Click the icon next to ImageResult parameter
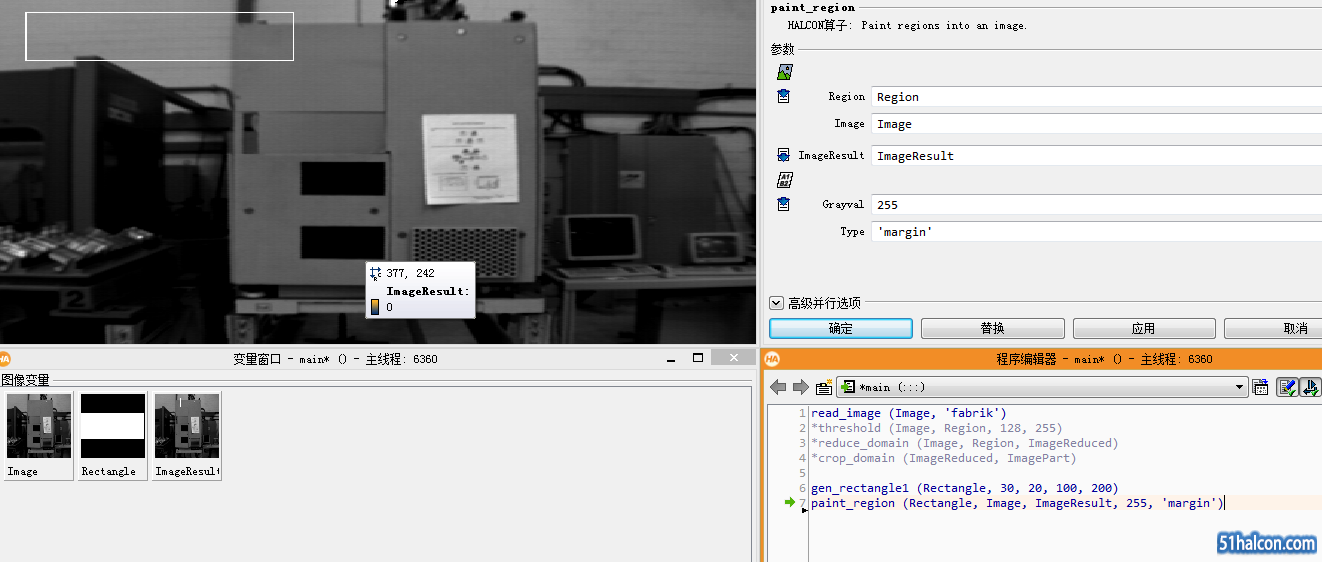The image size is (1322, 562). coord(784,155)
